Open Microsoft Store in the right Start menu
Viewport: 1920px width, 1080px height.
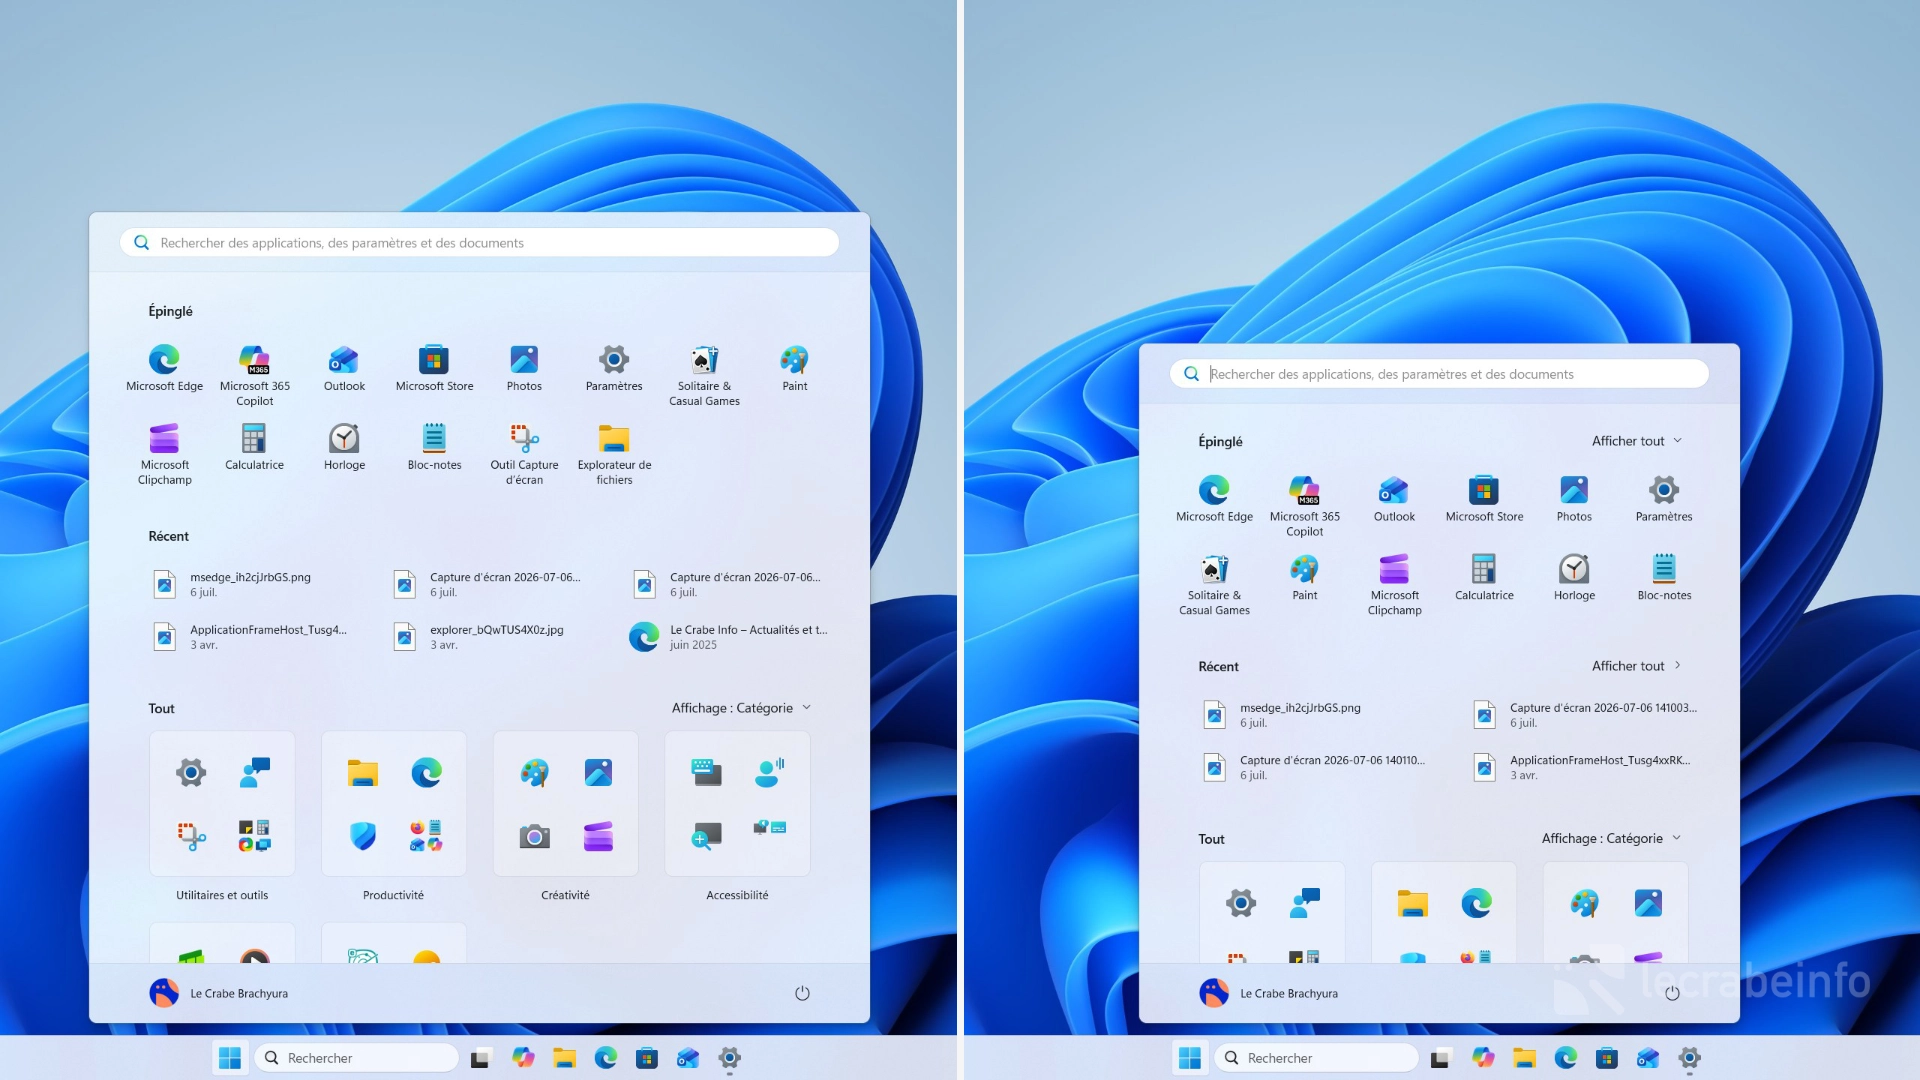tap(1484, 498)
